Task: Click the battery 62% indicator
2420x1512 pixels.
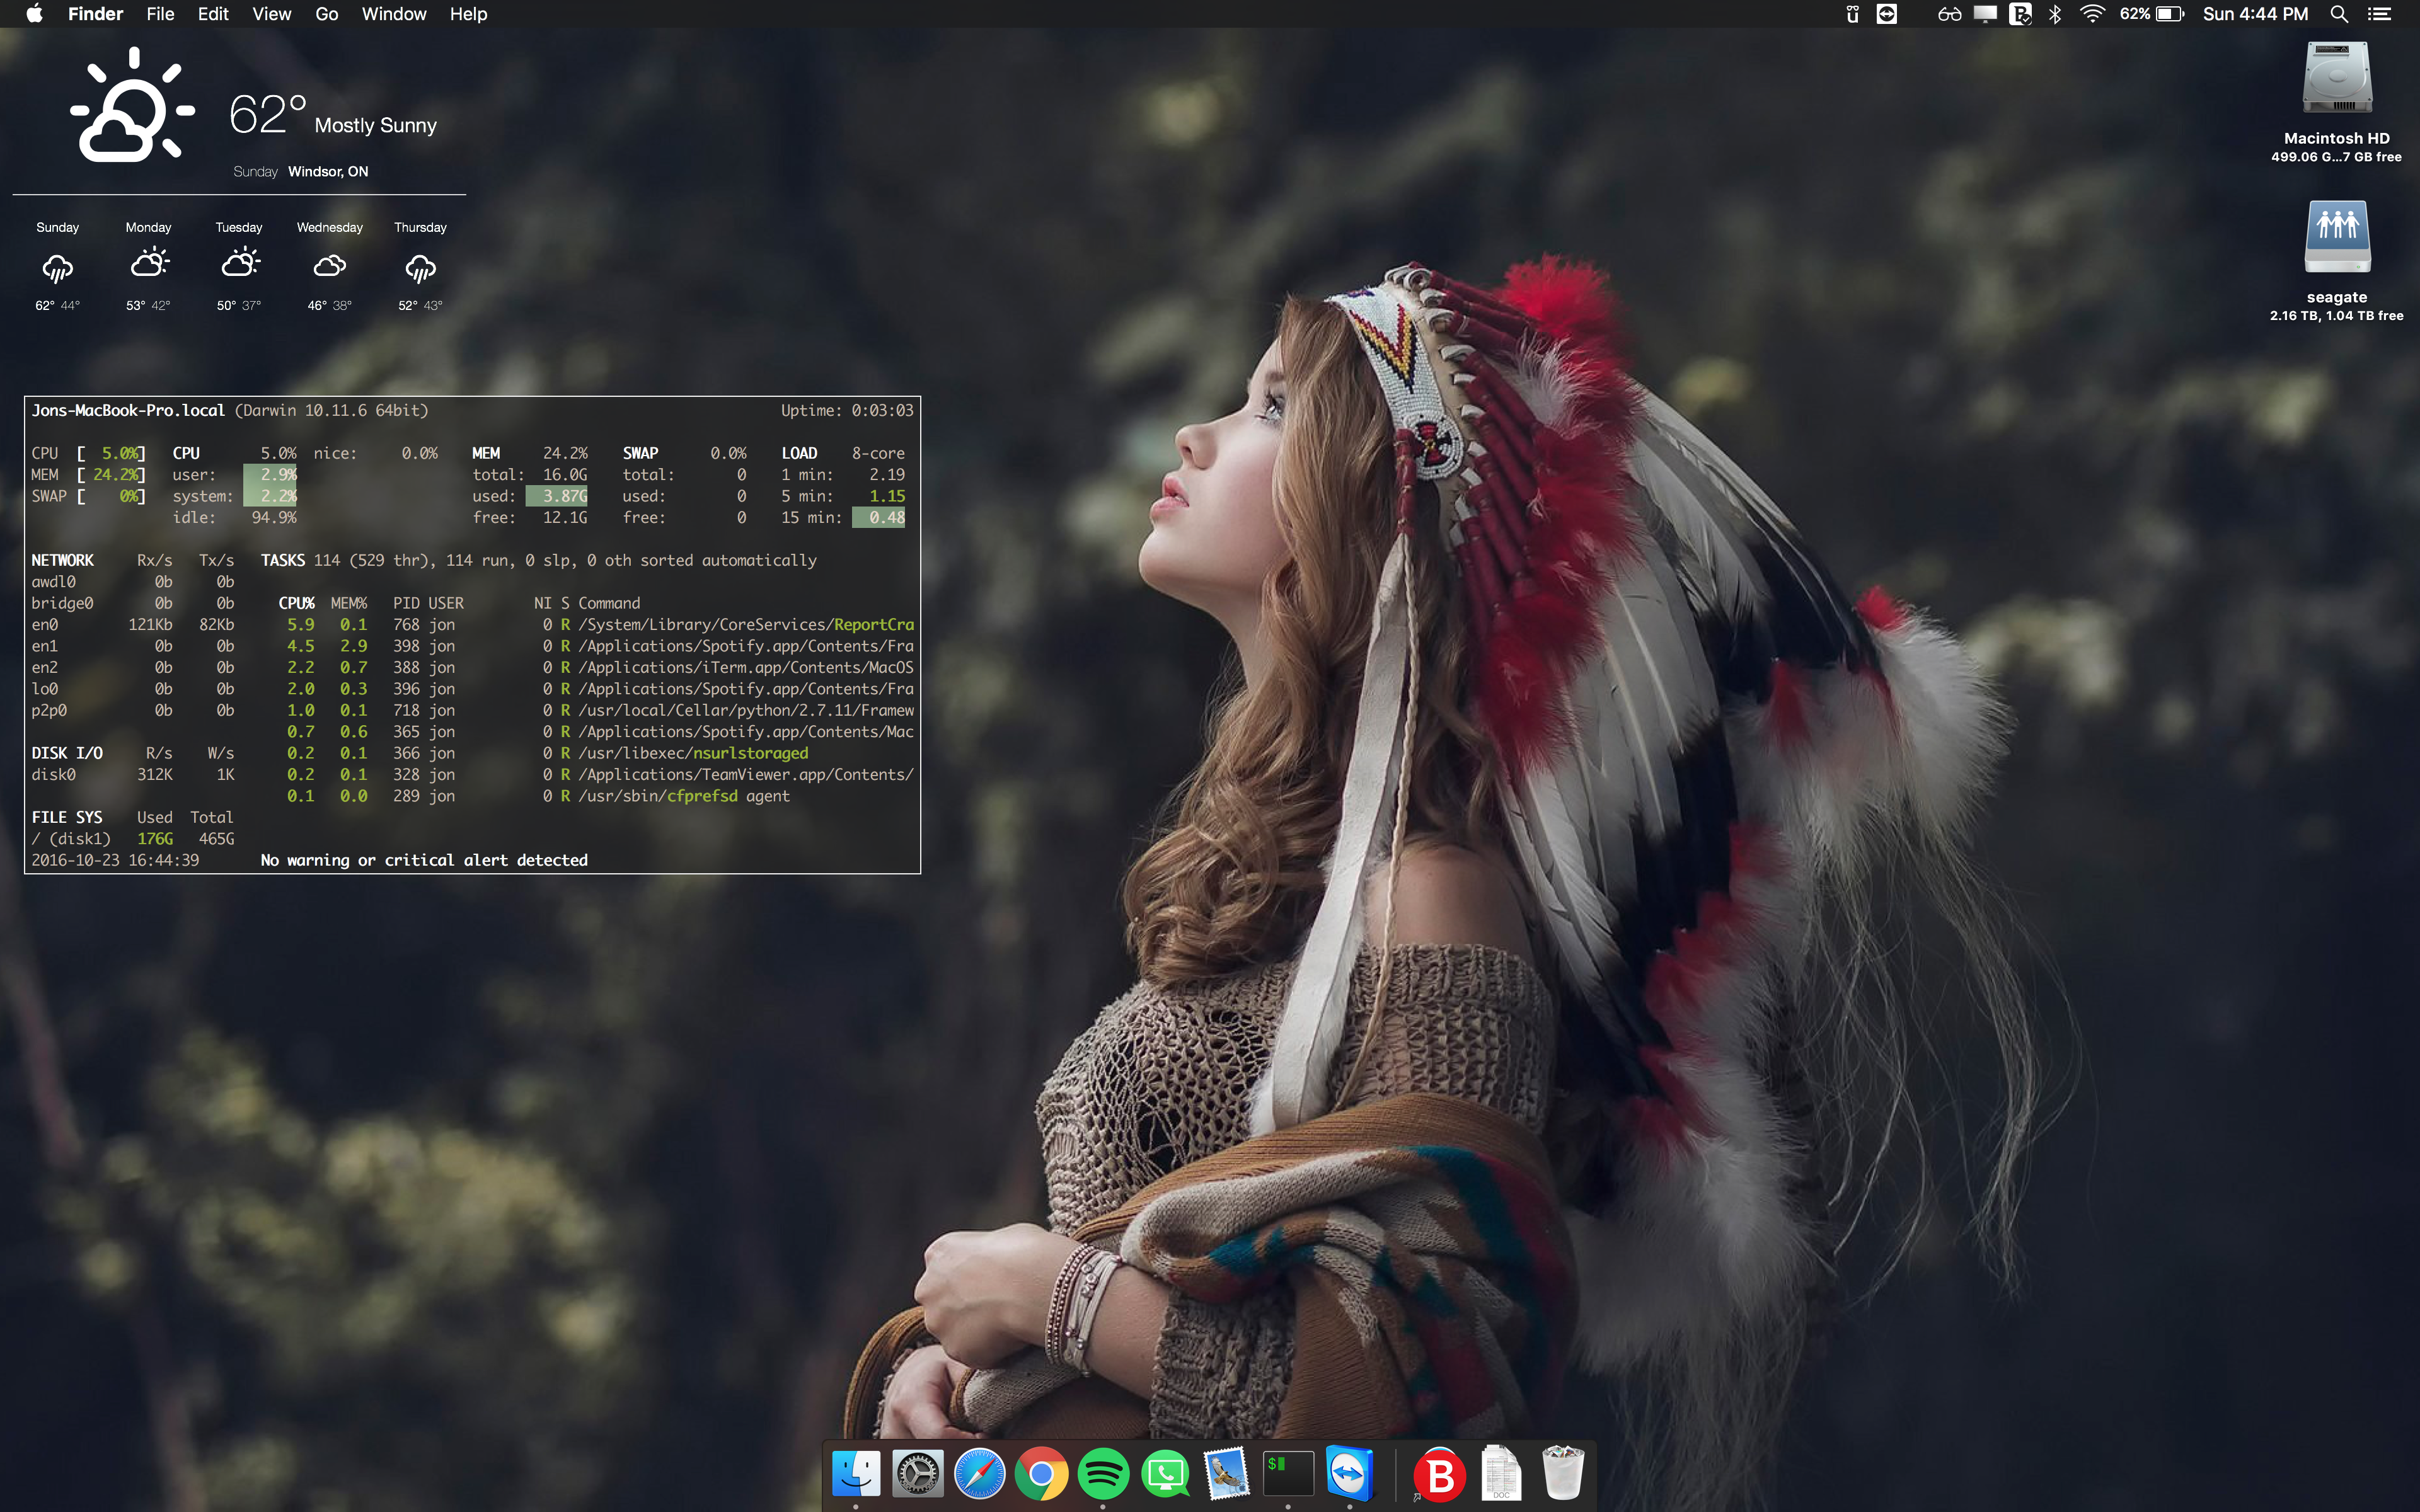Action: tap(2151, 14)
